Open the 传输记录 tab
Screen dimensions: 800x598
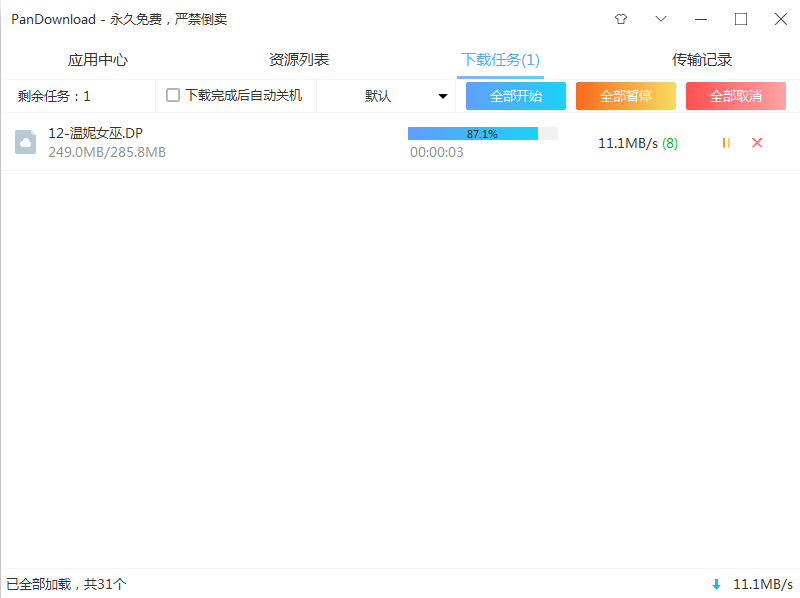click(x=702, y=60)
